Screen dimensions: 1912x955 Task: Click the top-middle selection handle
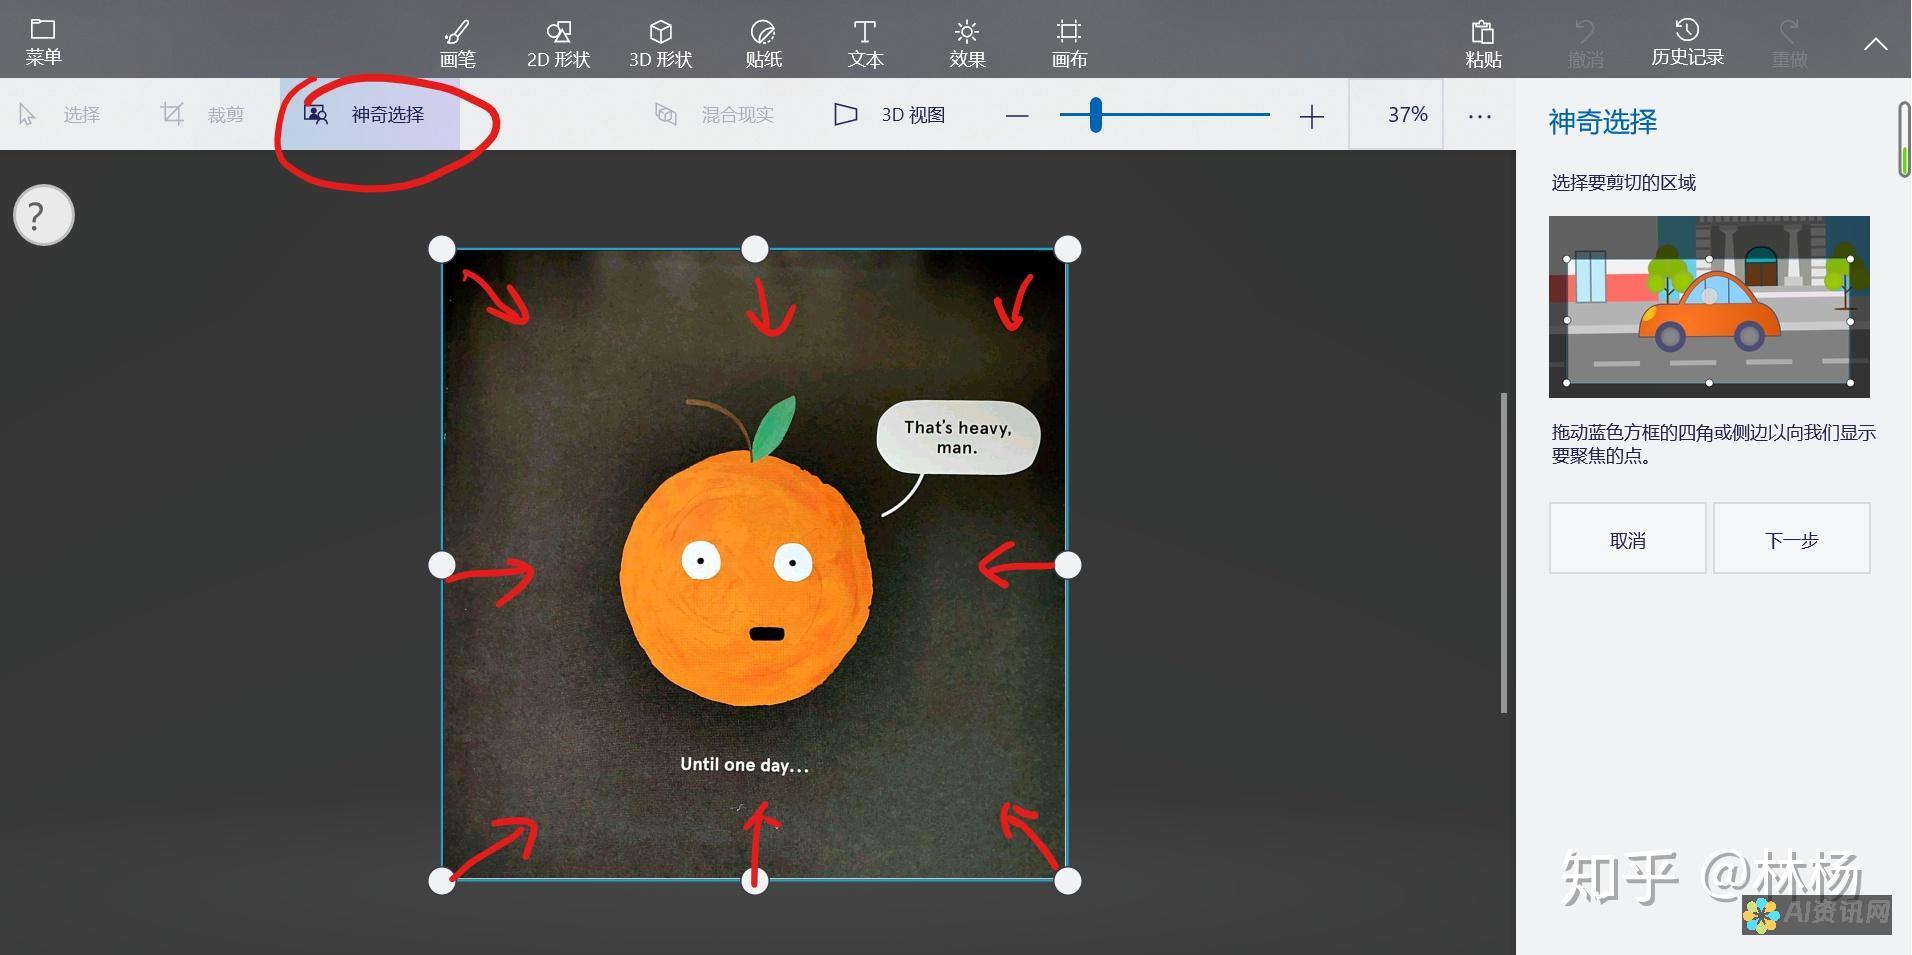(x=755, y=249)
